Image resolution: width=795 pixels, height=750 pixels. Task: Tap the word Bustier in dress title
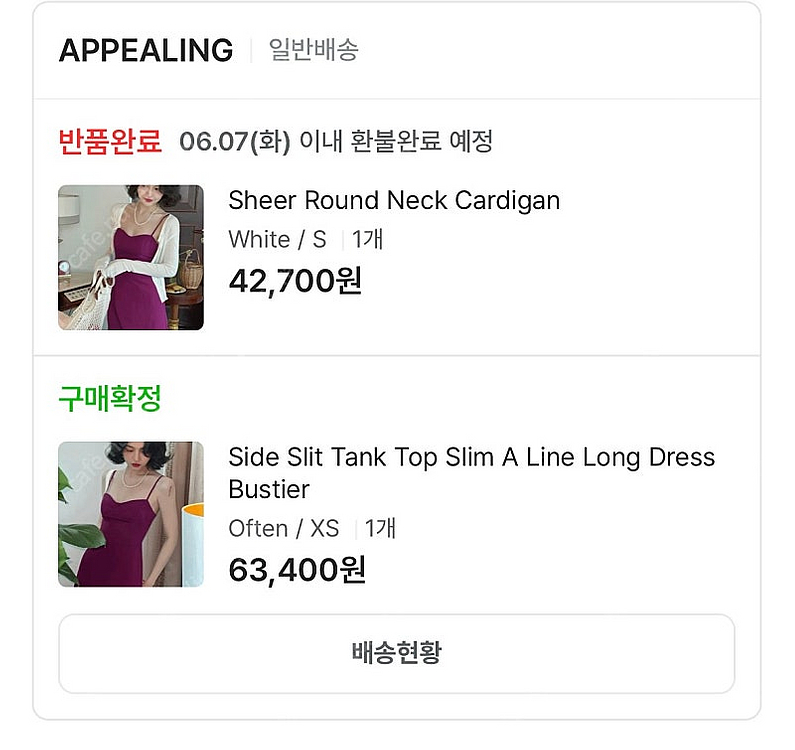click(x=269, y=489)
